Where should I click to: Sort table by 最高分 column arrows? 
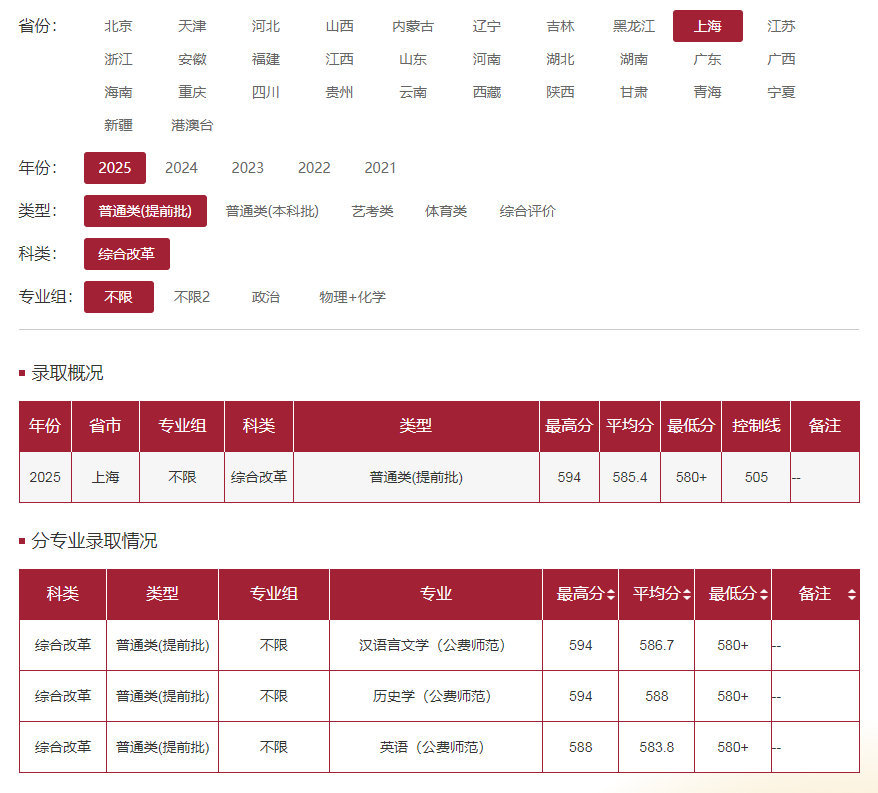coord(611,595)
